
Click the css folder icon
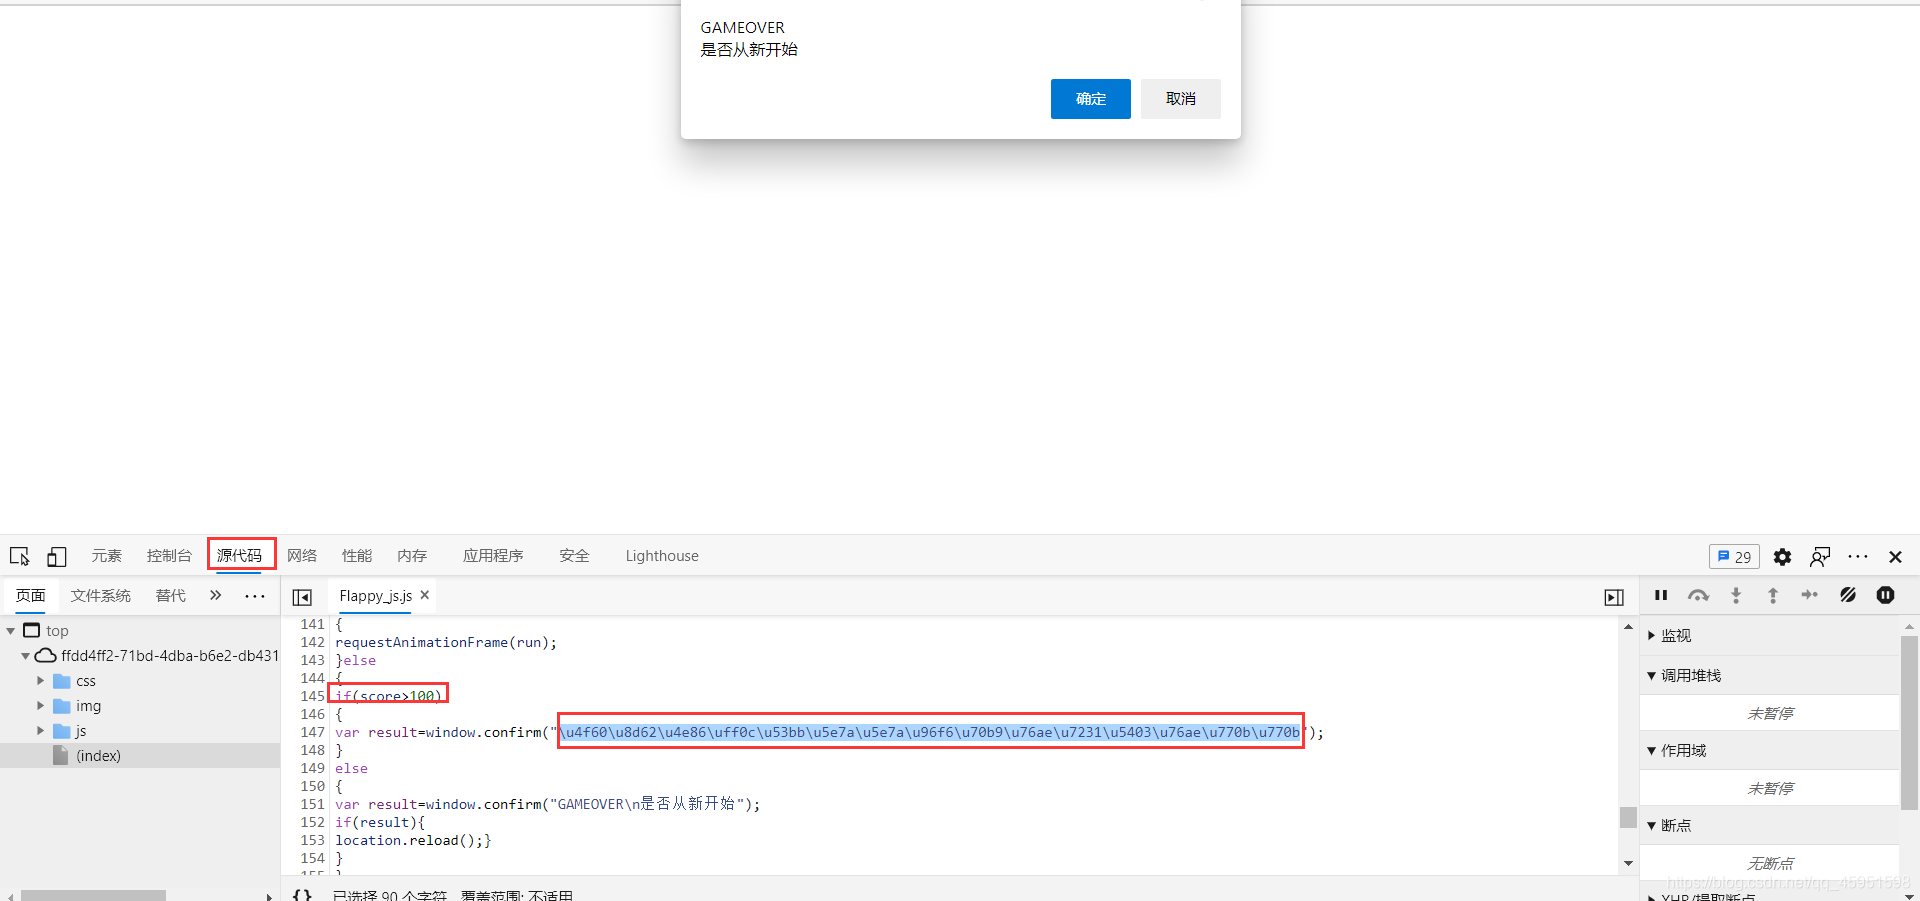pos(62,681)
